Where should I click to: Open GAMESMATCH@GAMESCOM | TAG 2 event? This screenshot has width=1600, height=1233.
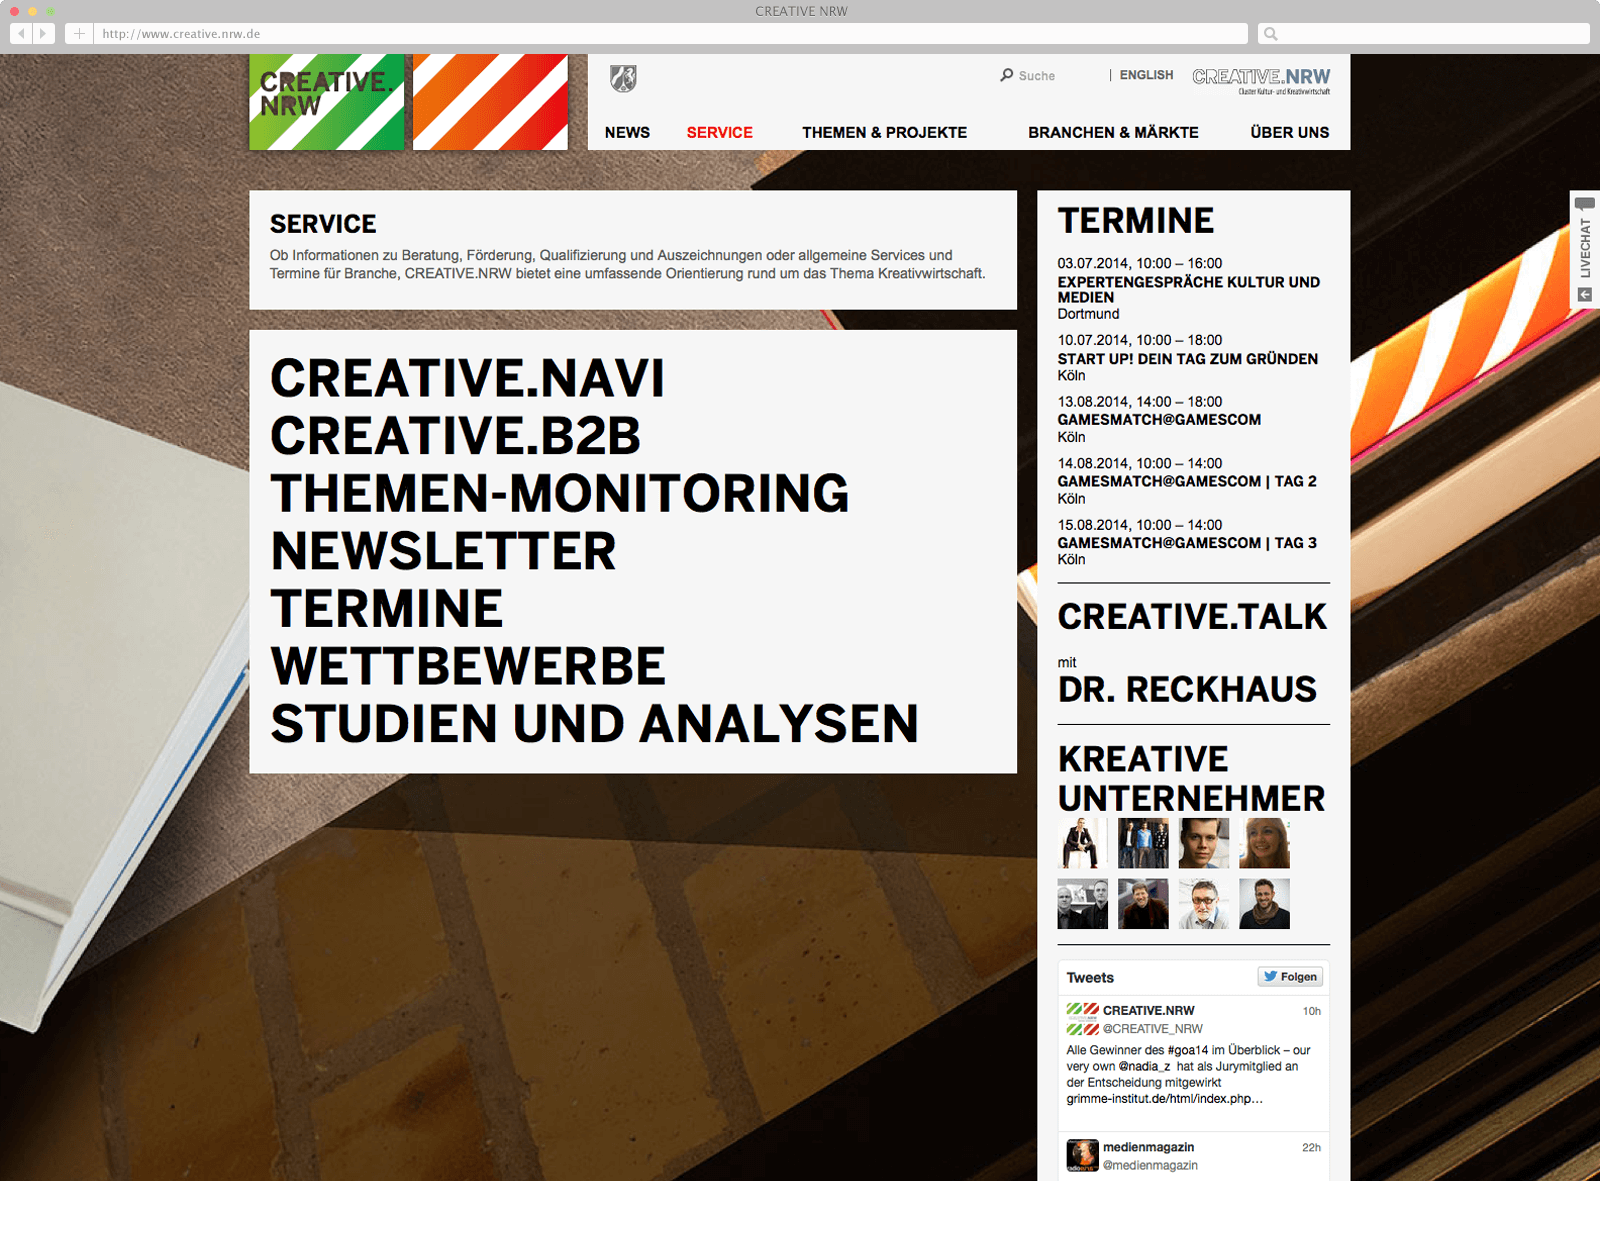pyautogui.click(x=1187, y=481)
